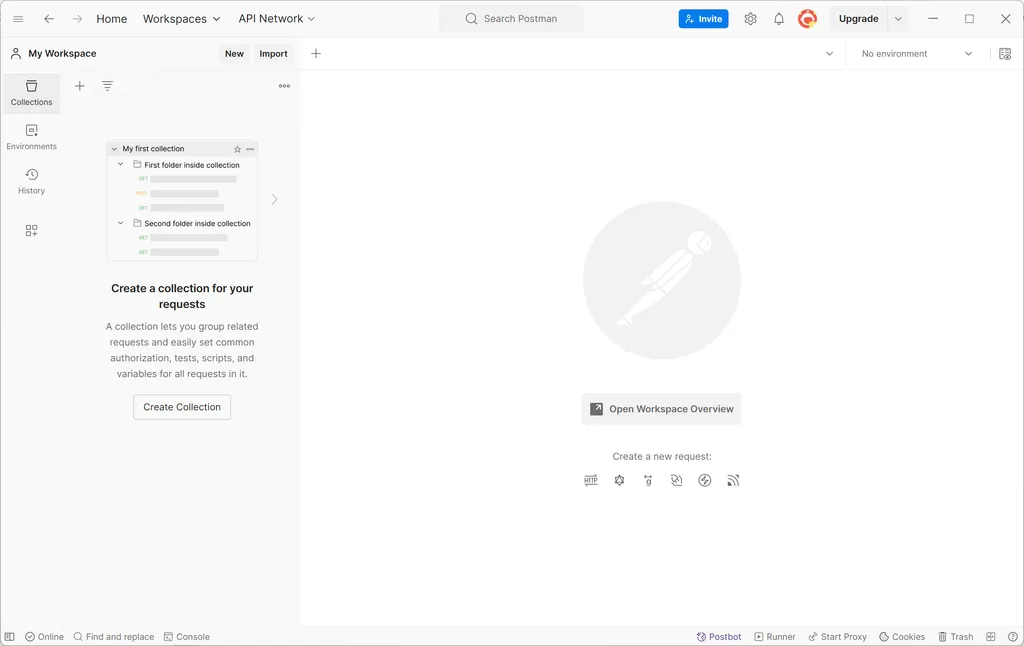Open the Trash
This screenshot has height=646, width=1024.
[956, 636]
